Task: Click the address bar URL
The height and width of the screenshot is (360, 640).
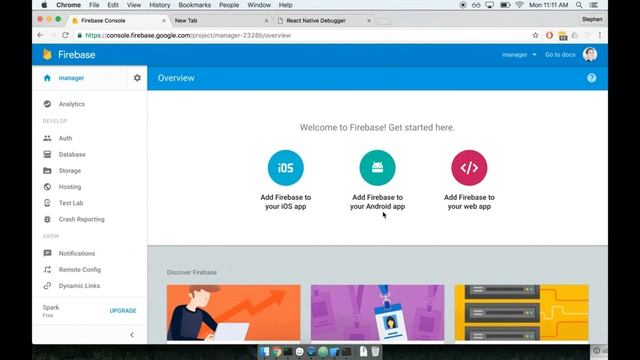Action: coord(188,36)
